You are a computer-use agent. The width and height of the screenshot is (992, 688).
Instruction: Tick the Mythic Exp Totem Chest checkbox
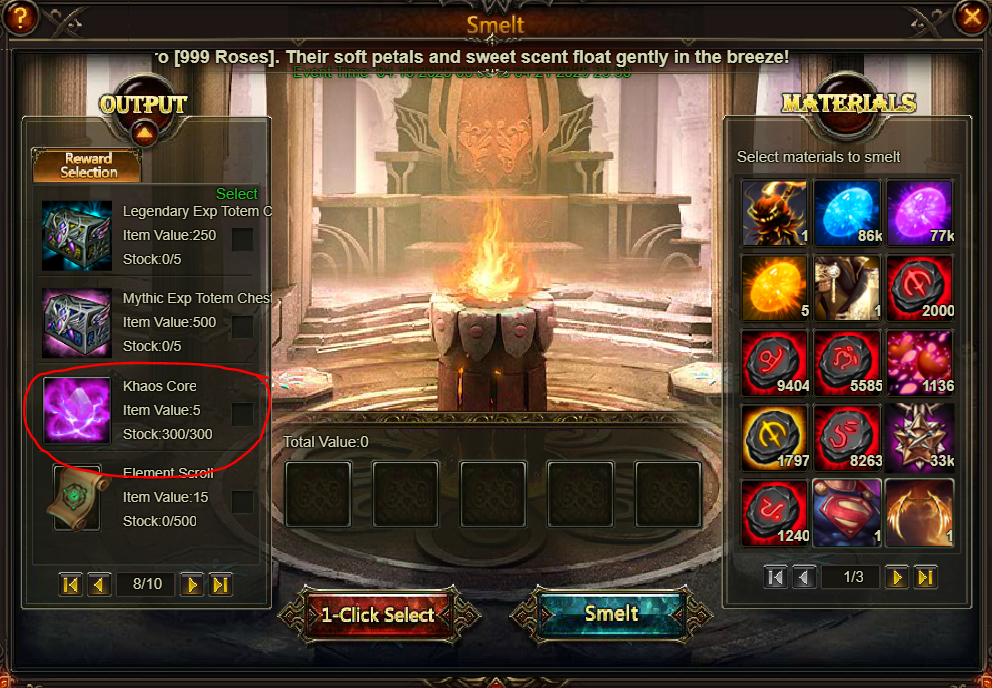(x=242, y=327)
